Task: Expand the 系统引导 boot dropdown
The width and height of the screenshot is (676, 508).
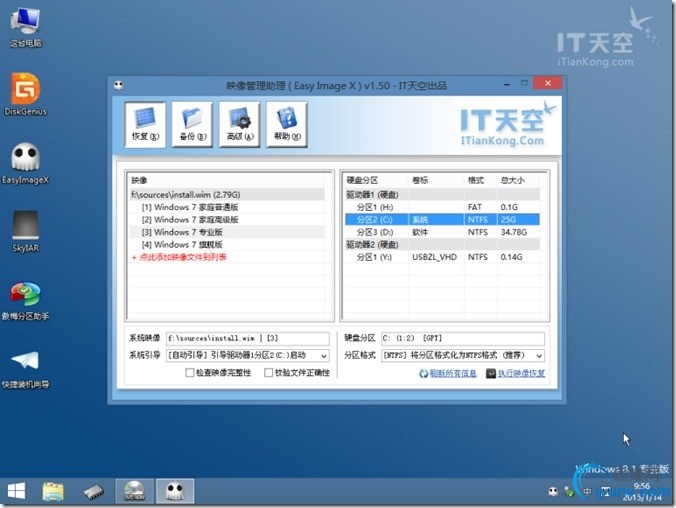Action: [324, 356]
